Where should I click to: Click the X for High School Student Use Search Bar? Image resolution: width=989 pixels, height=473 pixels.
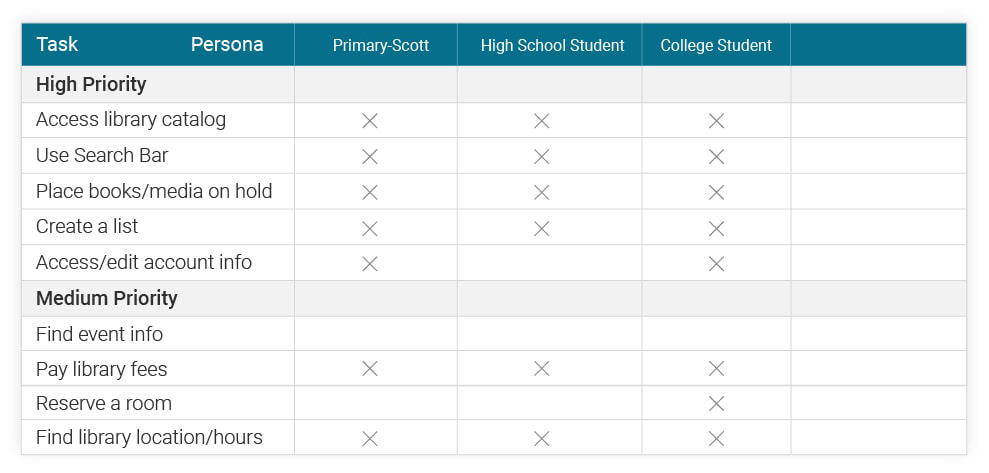541,157
